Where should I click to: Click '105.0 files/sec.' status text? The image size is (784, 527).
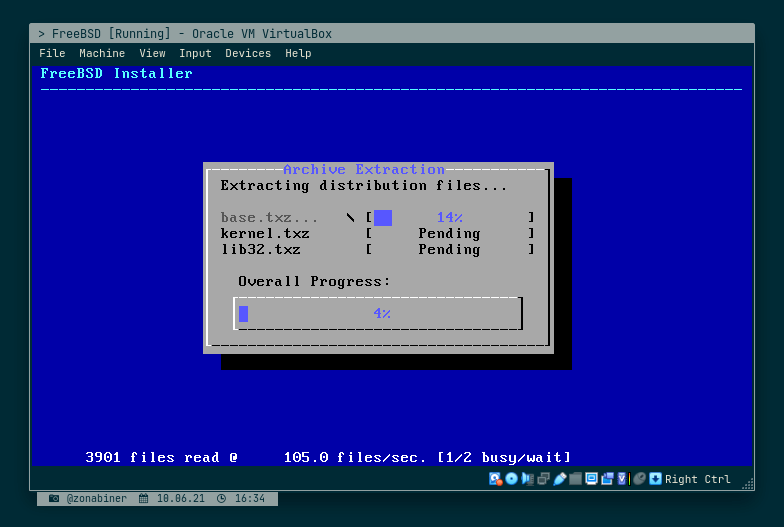click(354, 458)
